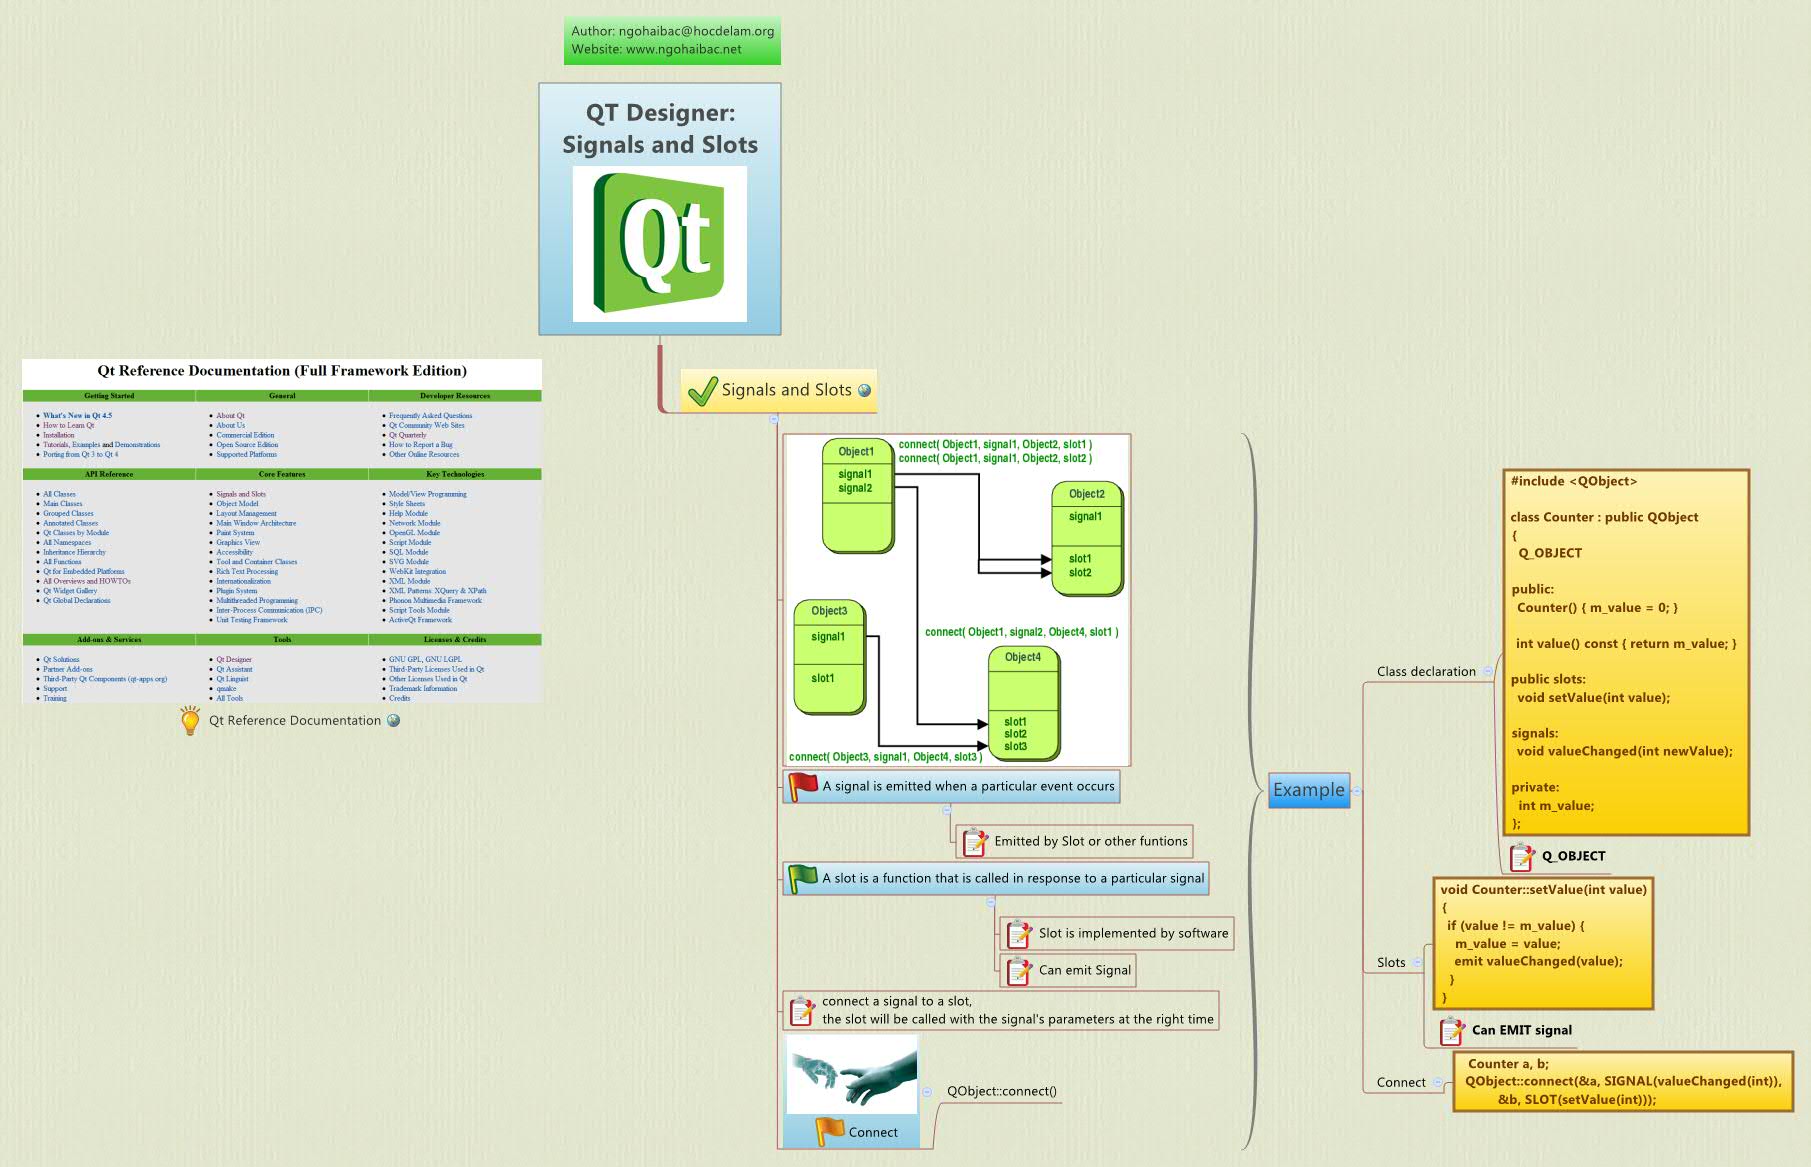Open the 'Signals and Slots' link under Core Features
The height and width of the screenshot is (1167, 1811).
239,493
